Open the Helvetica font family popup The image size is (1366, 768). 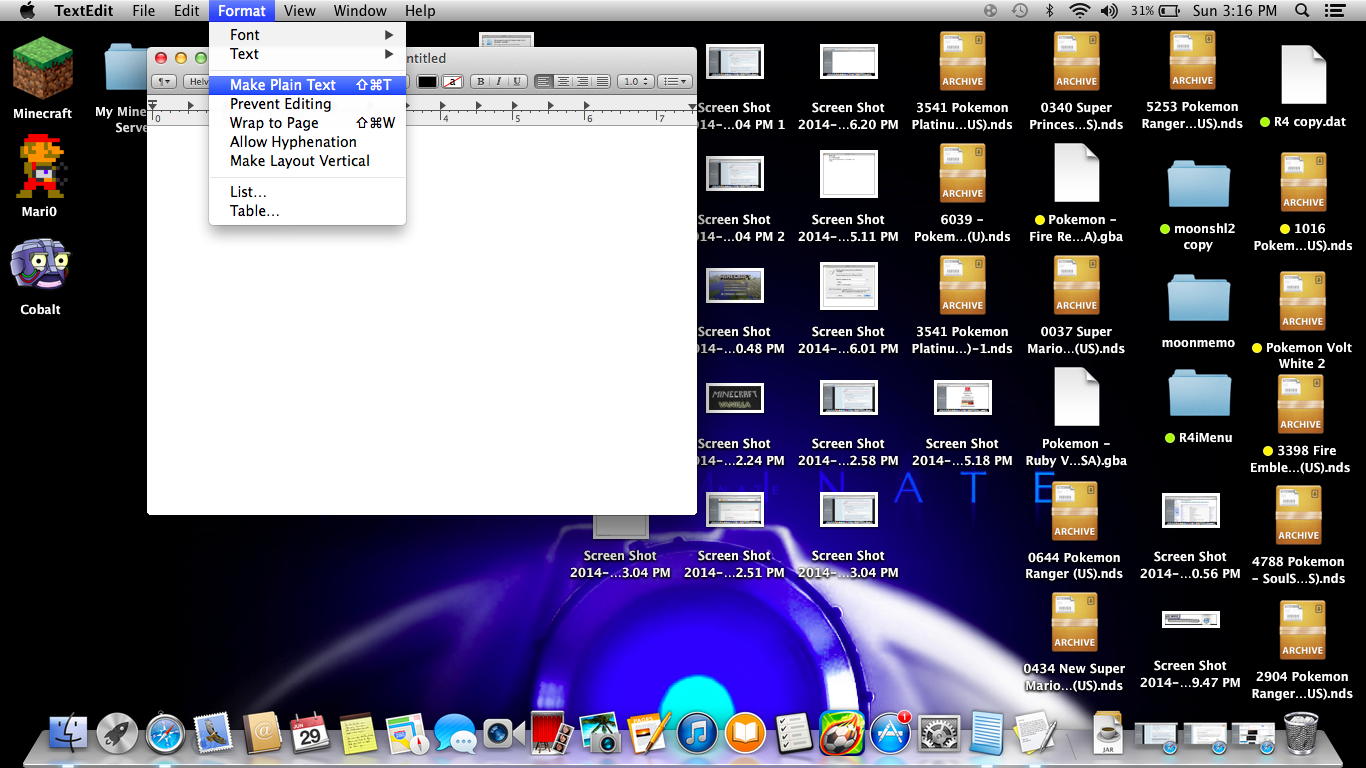[197, 81]
